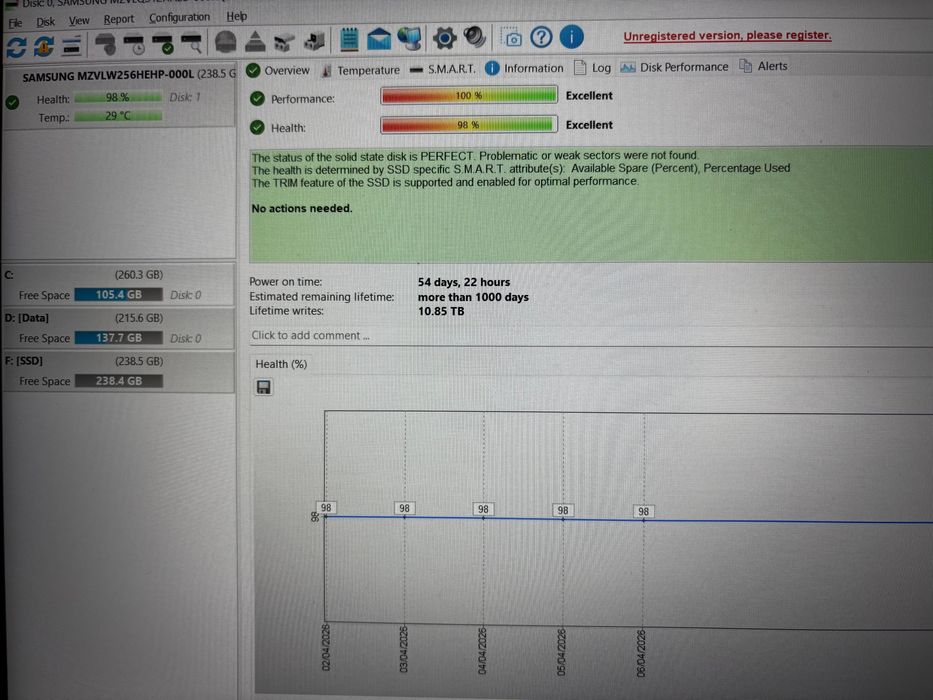Screen dimensions: 933x700
Task: Click the disk list bars toolbar icon
Action: [x=71, y=45]
